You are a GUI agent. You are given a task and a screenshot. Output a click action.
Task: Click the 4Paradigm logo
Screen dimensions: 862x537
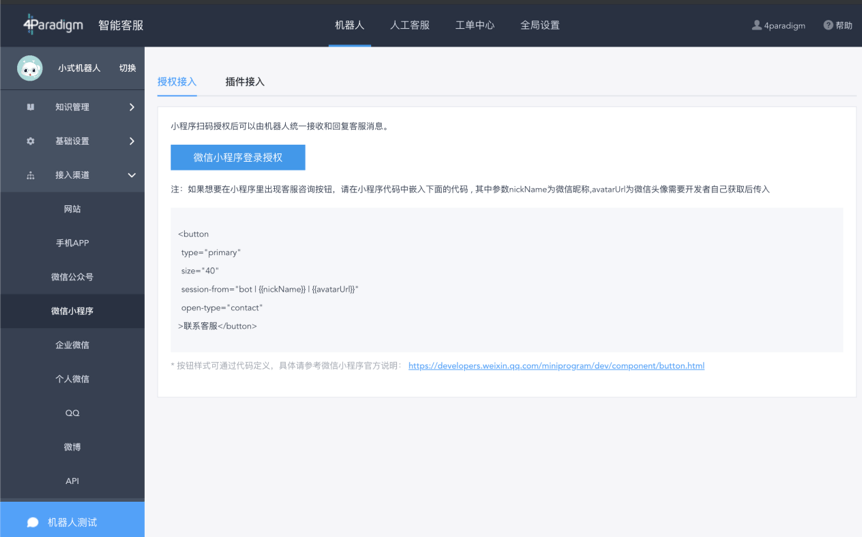point(53,25)
